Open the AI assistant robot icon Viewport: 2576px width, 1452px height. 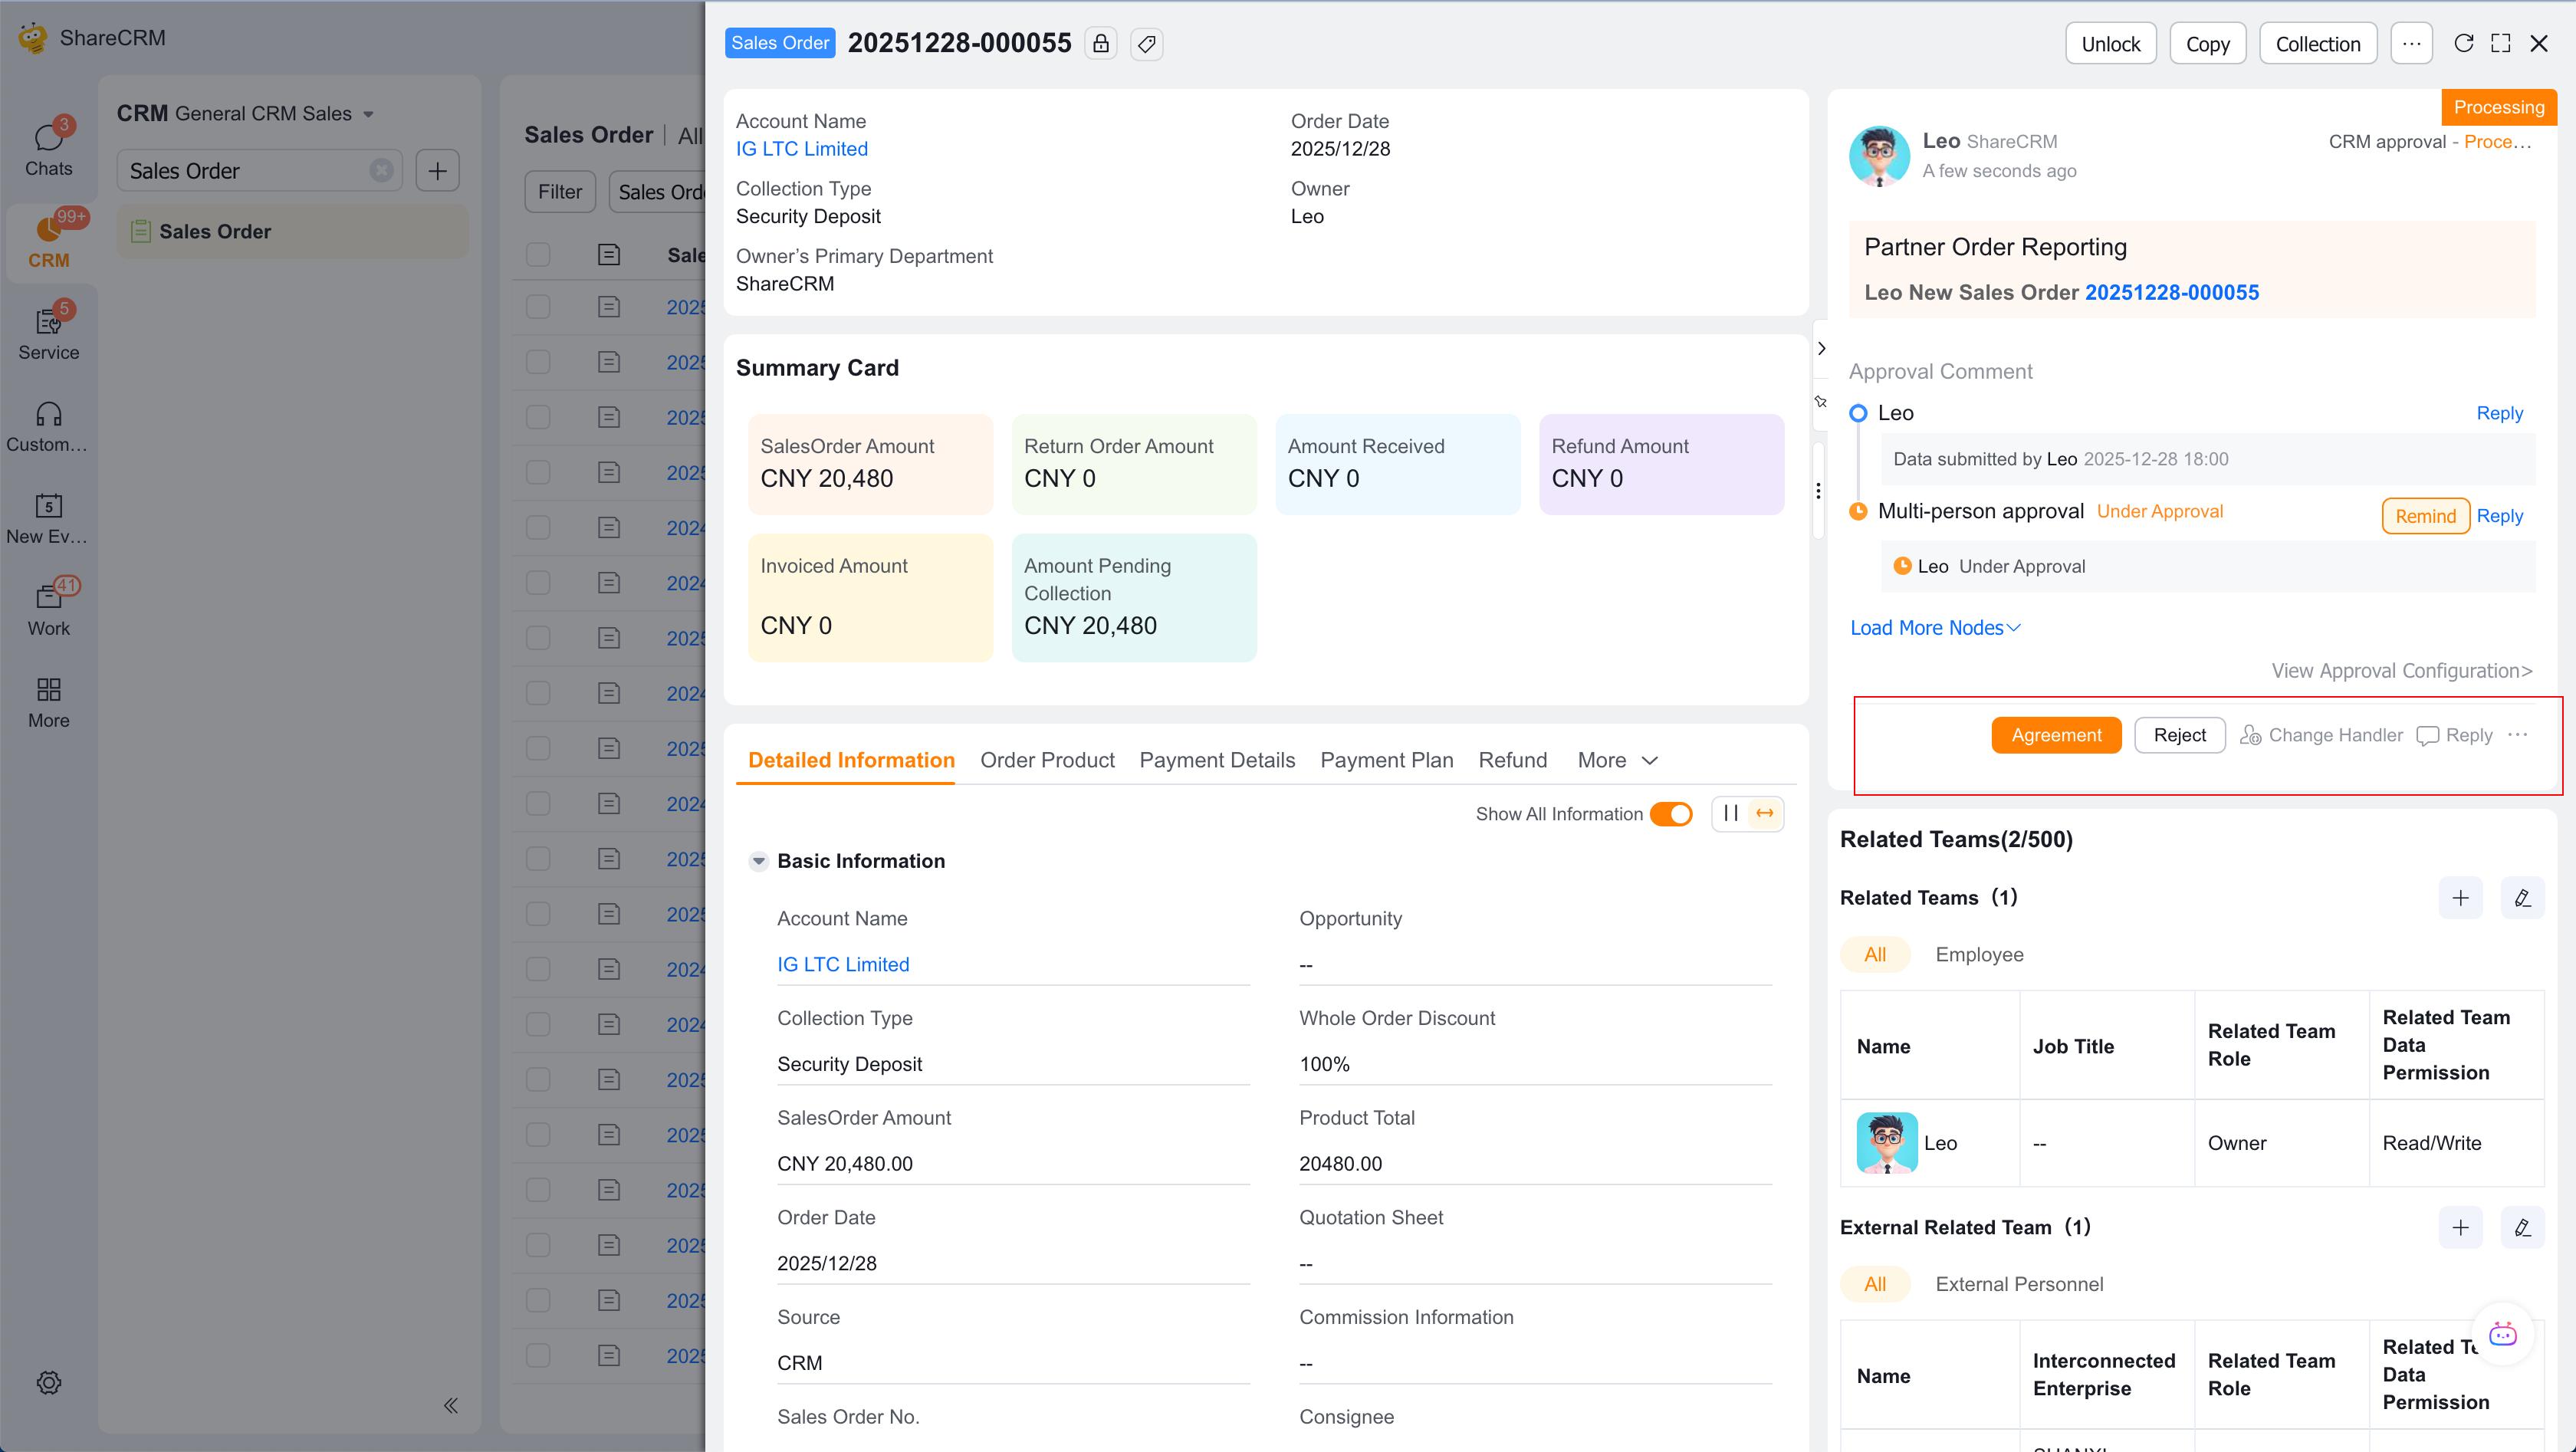click(x=2503, y=1334)
